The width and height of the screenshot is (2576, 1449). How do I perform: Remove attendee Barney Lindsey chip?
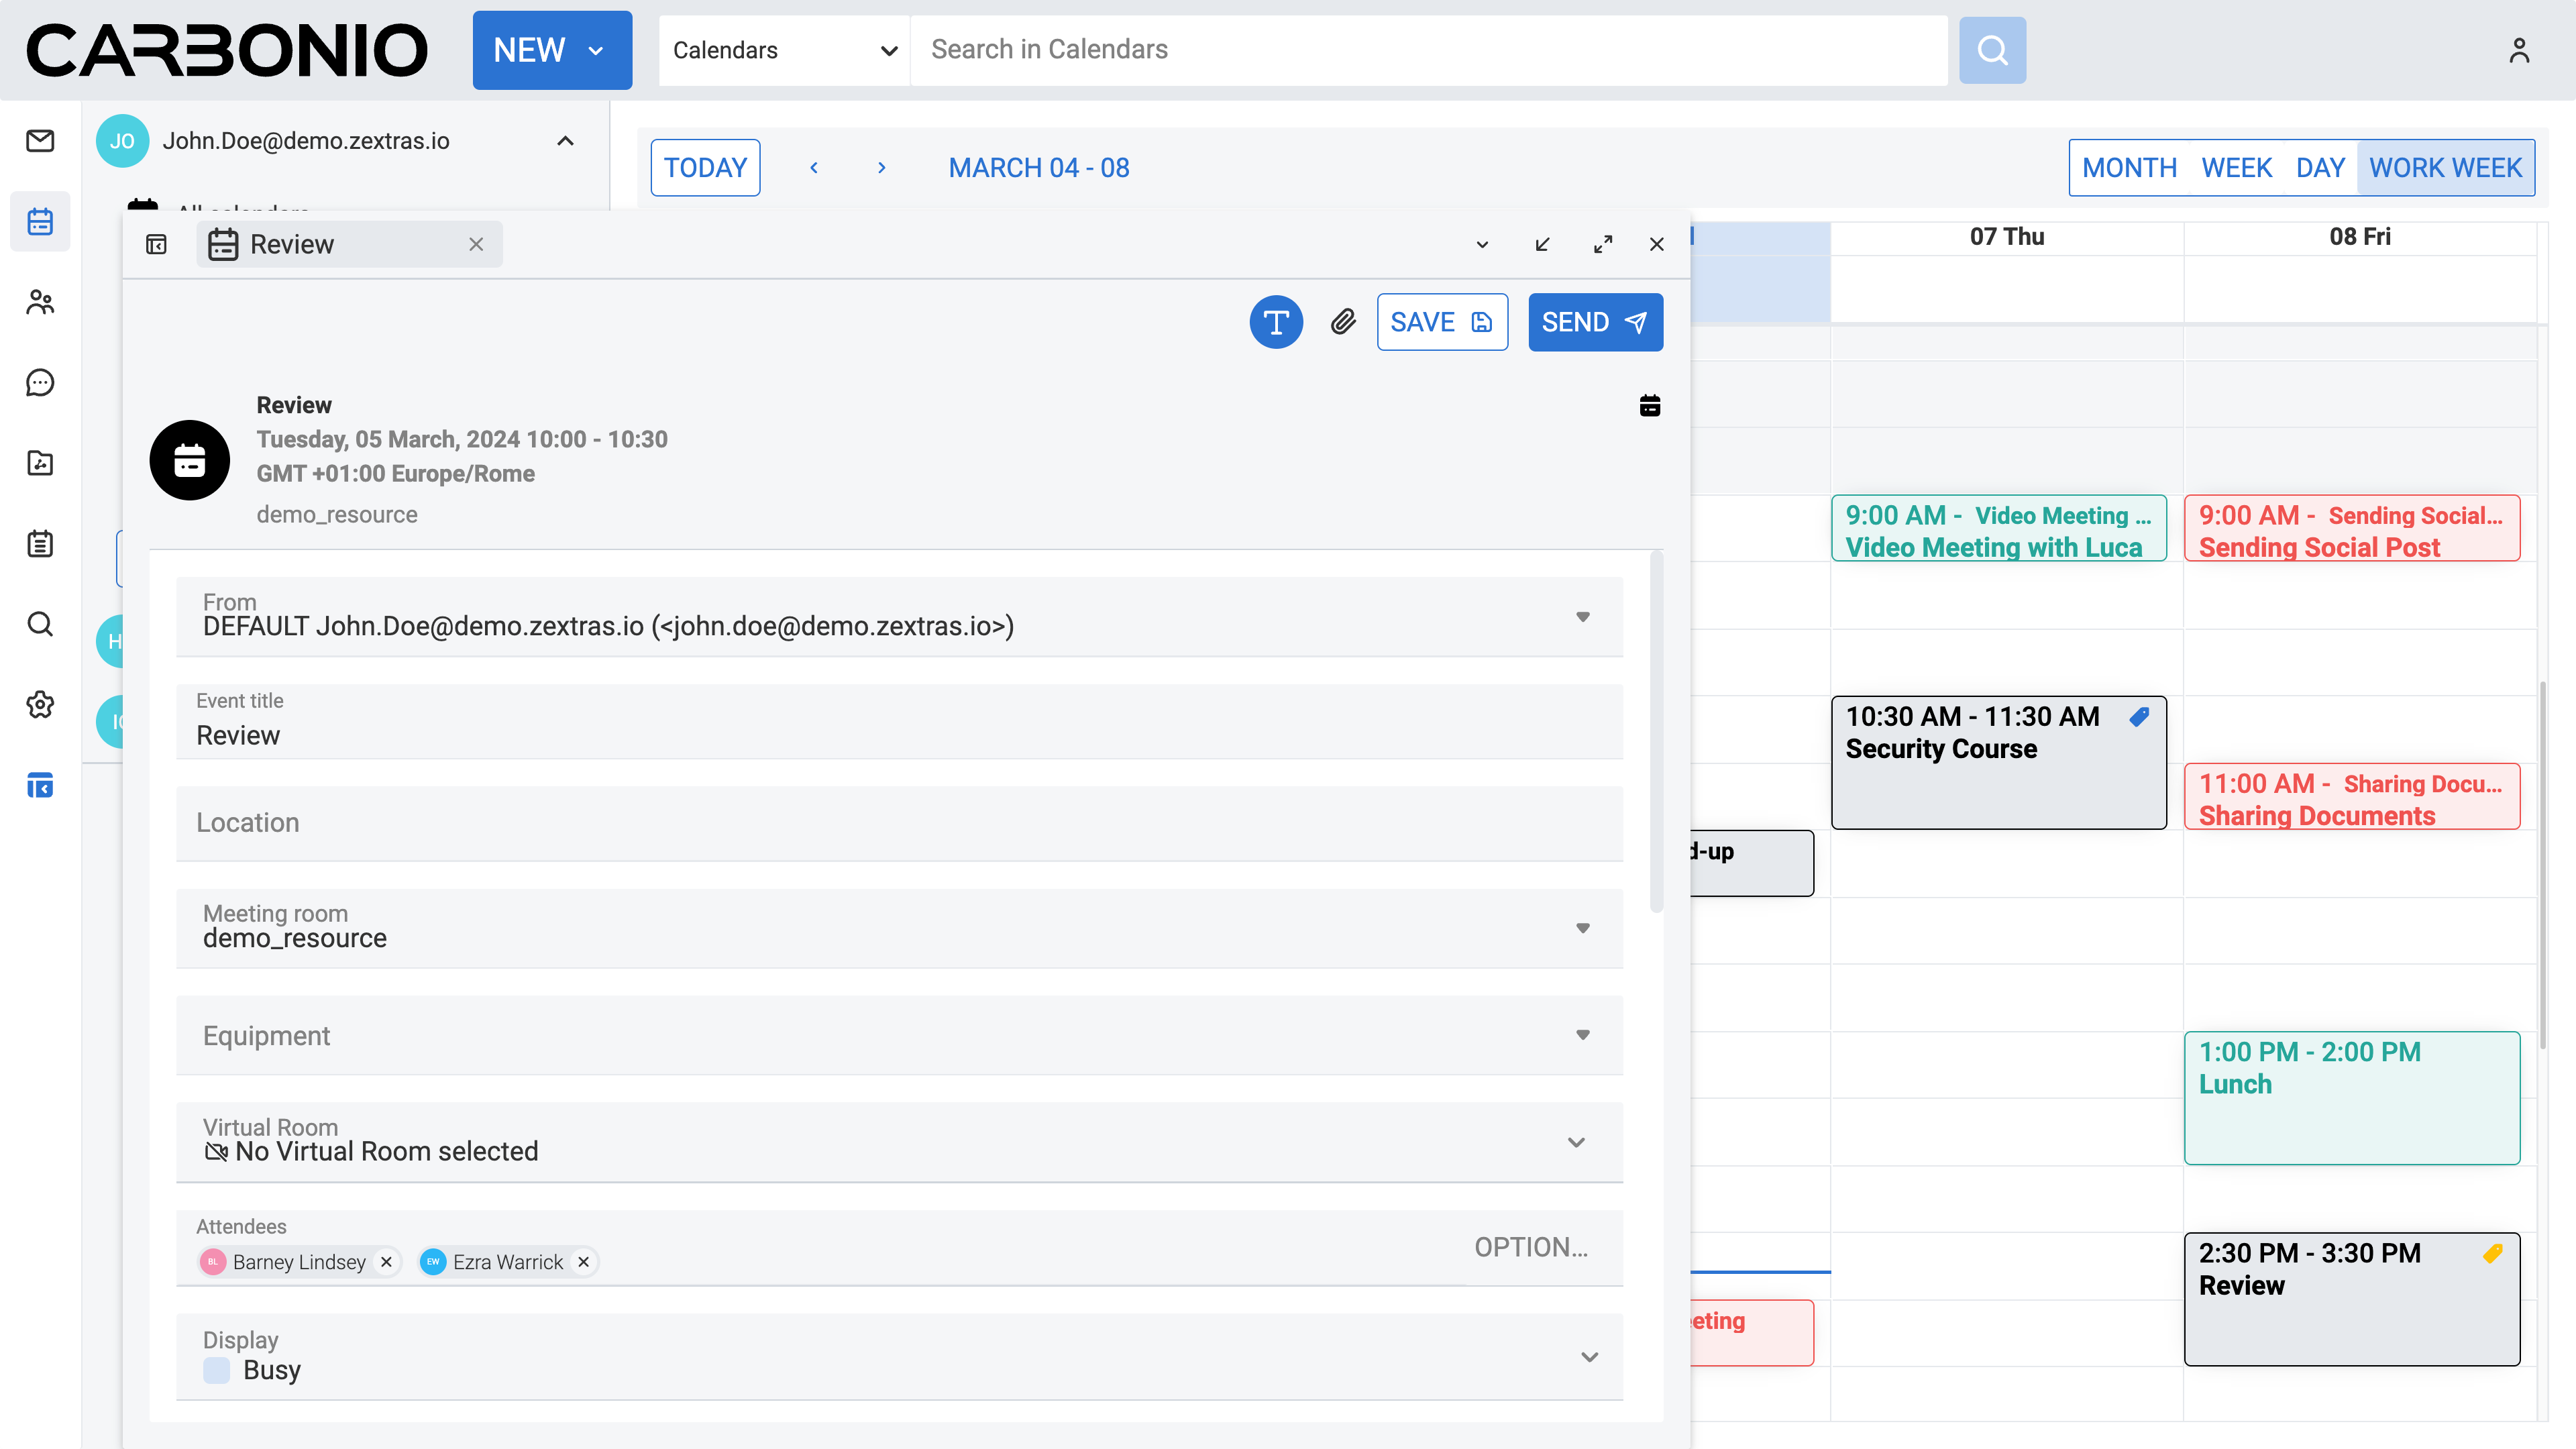[386, 1262]
